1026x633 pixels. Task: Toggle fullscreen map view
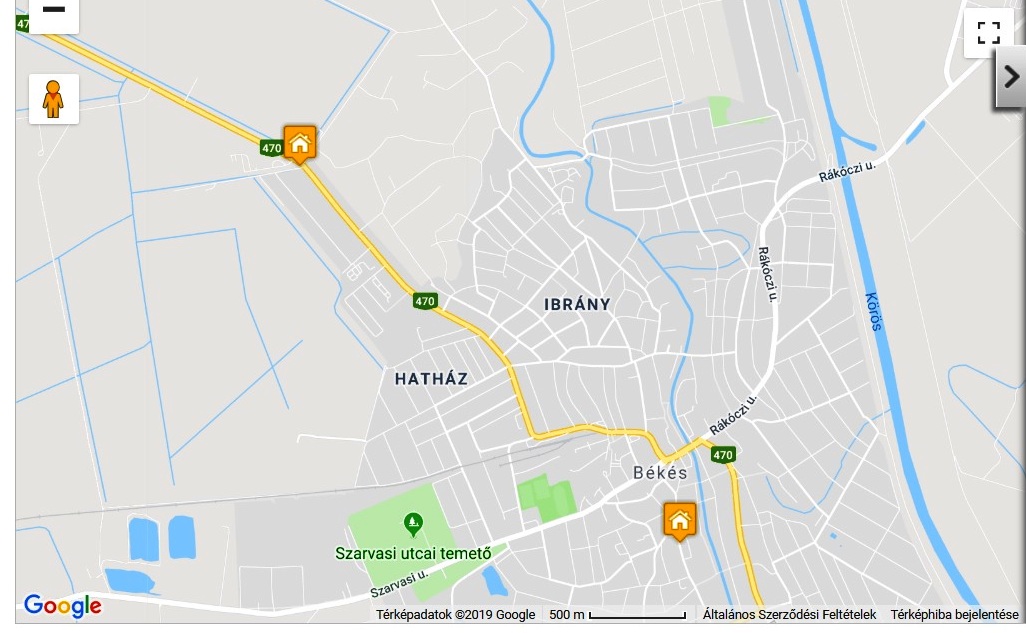click(x=989, y=33)
